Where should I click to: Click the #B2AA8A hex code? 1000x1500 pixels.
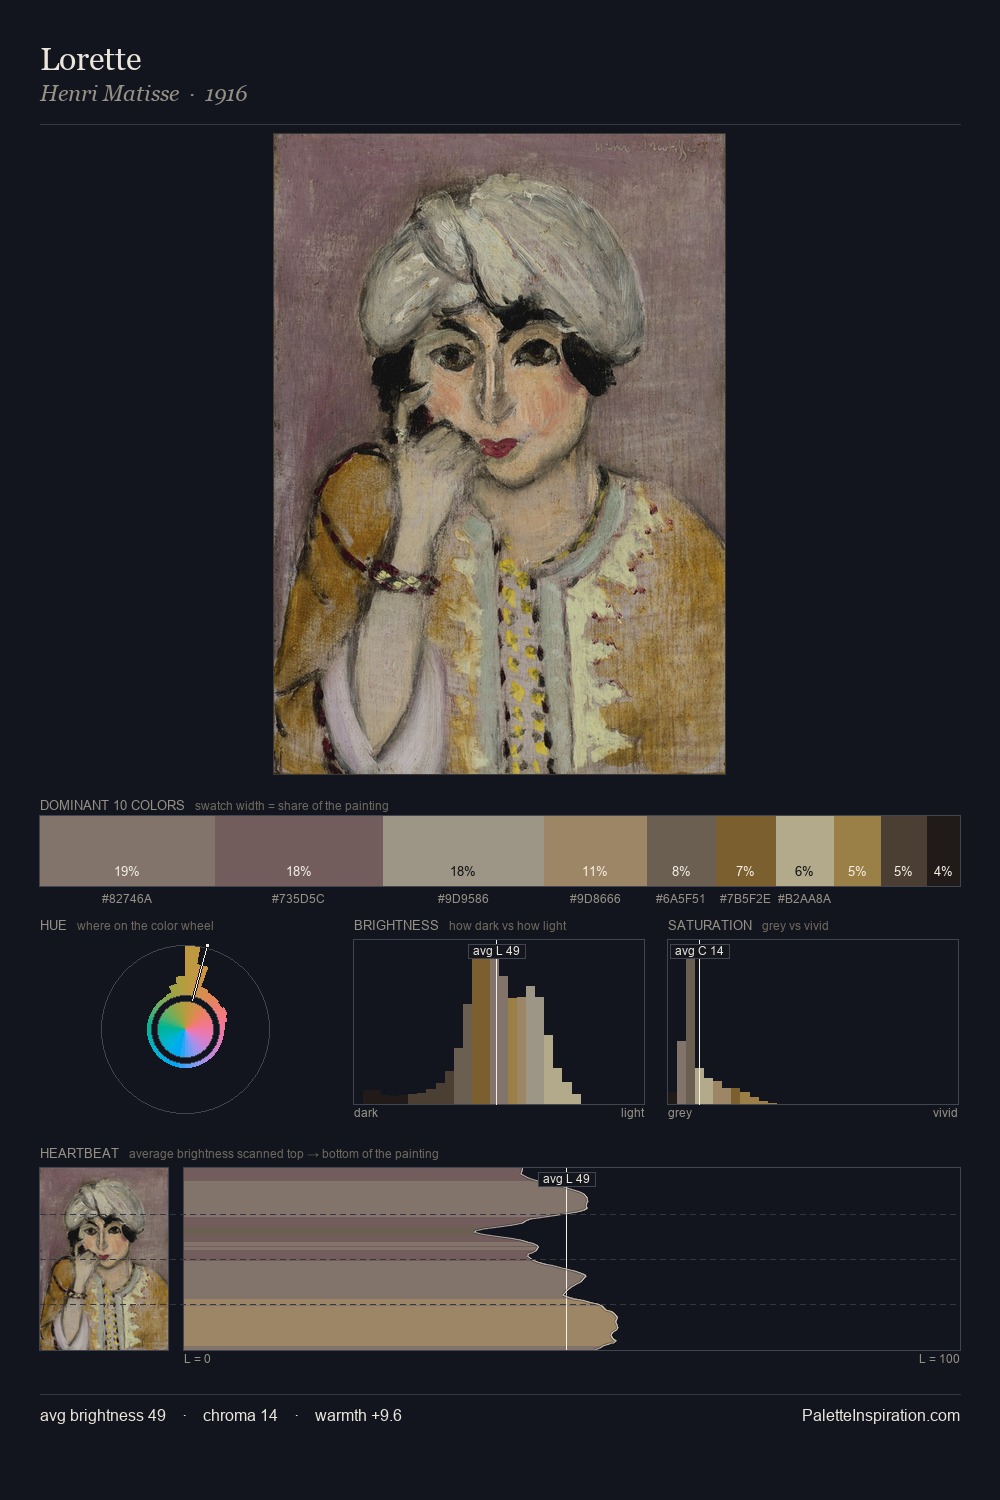pyautogui.click(x=804, y=899)
